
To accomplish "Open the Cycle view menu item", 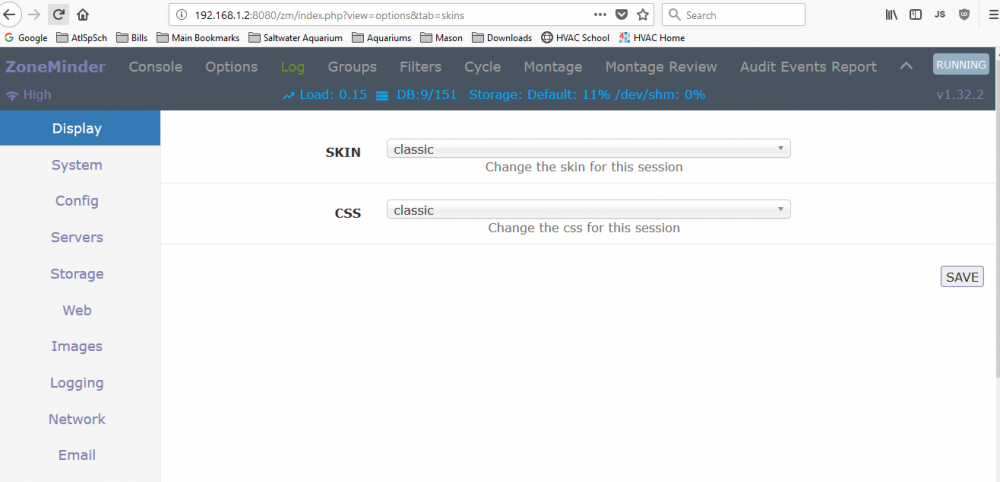I will tap(482, 66).
